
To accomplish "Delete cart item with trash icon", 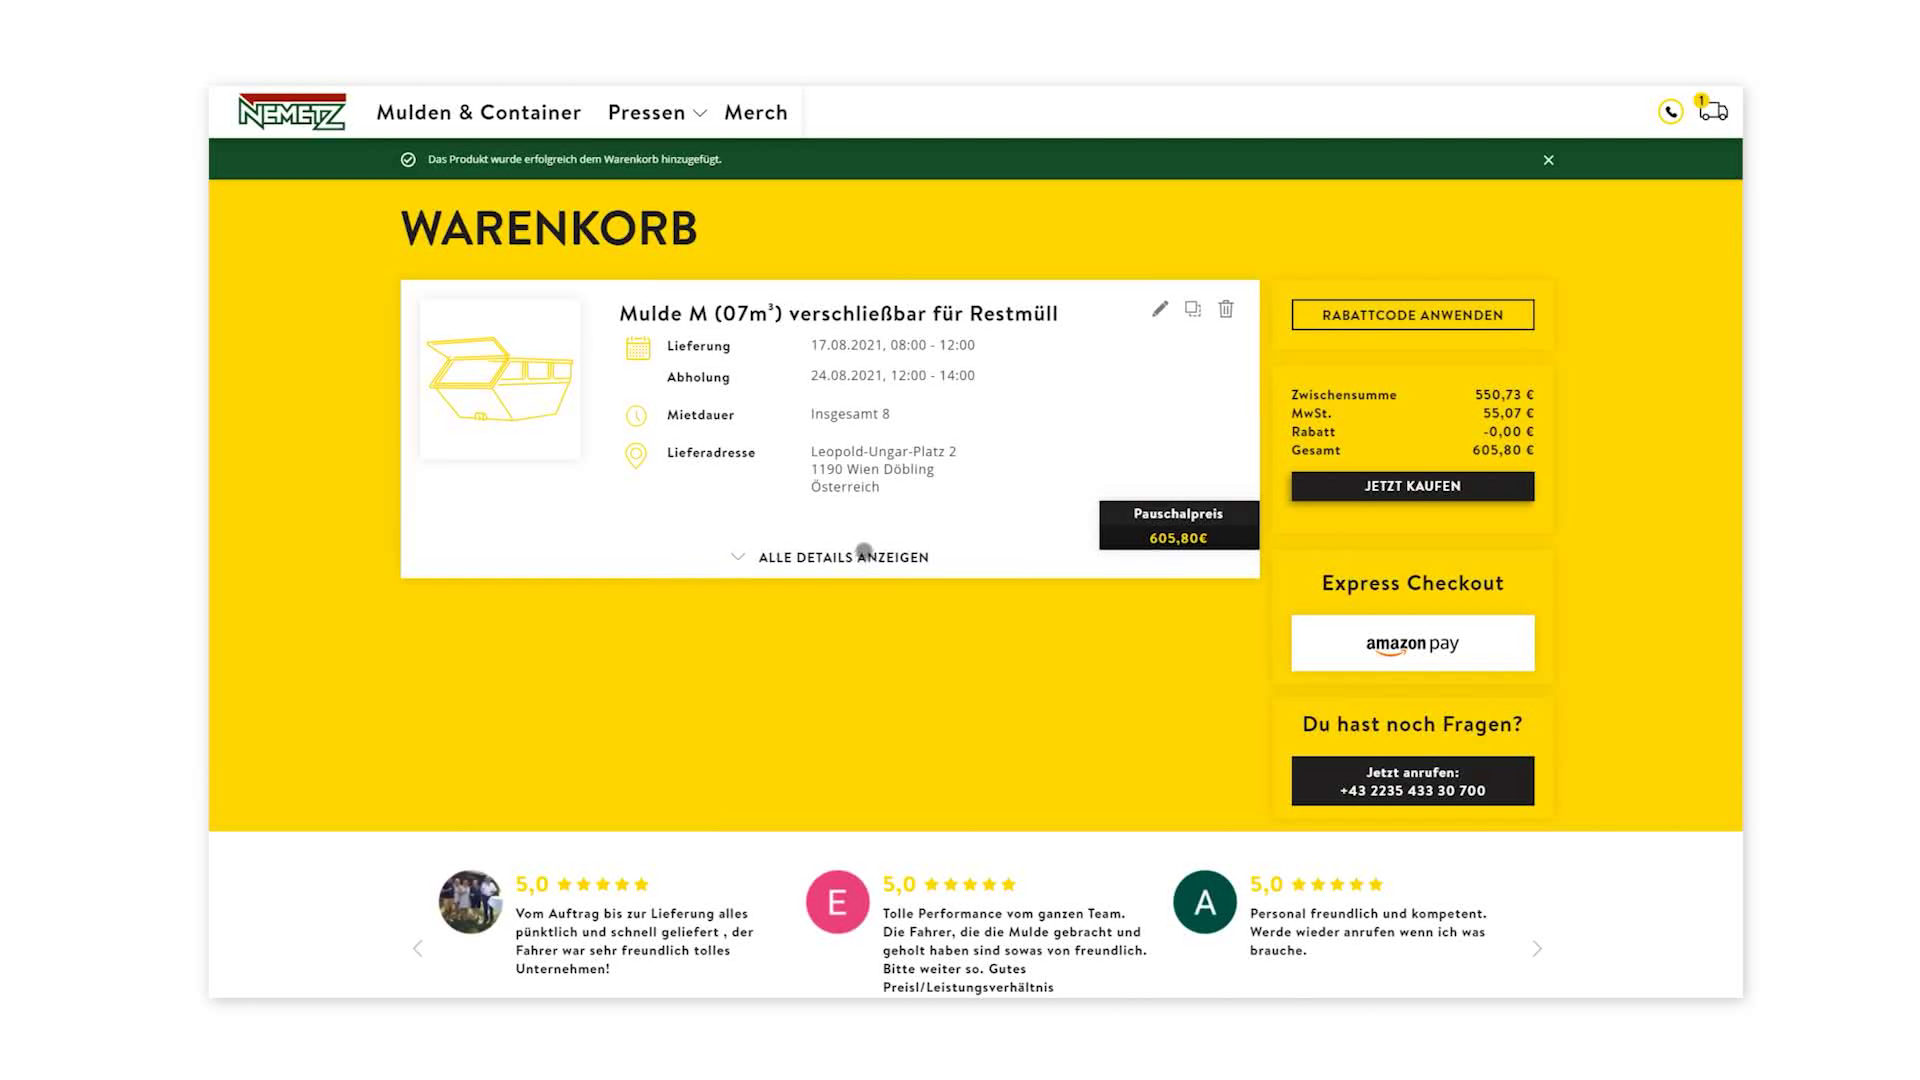I will [x=1226, y=309].
